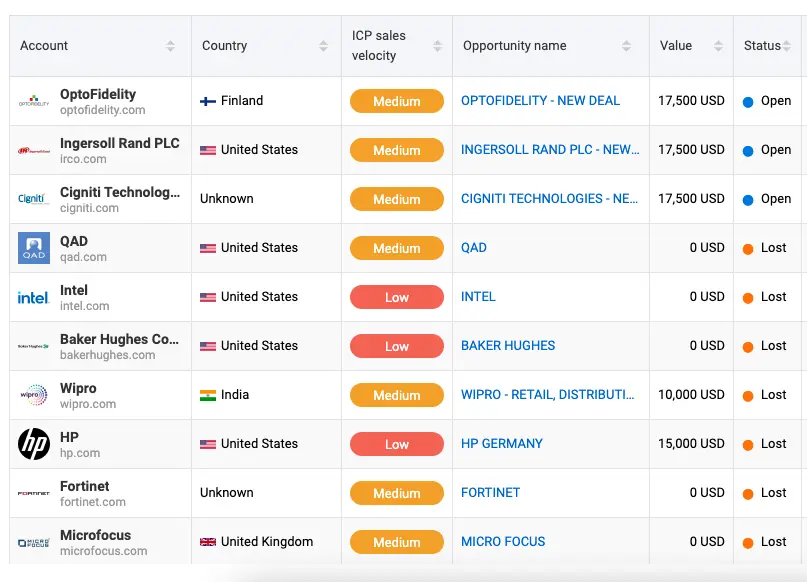Sort table by Country column arrows
807x582 pixels.
click(x=323, y=46)
